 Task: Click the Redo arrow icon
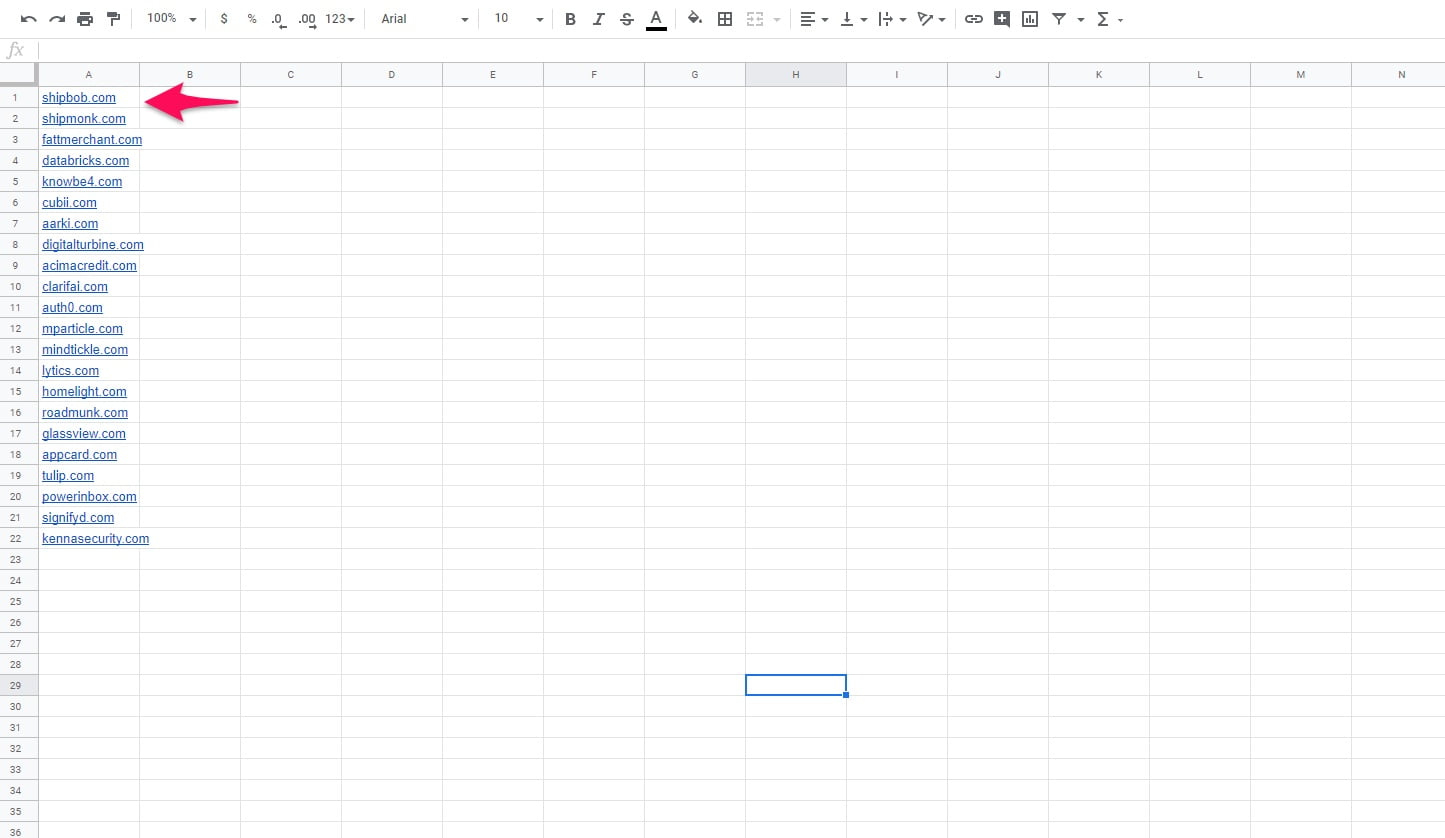pyautogui.click(x=57, y=19)
